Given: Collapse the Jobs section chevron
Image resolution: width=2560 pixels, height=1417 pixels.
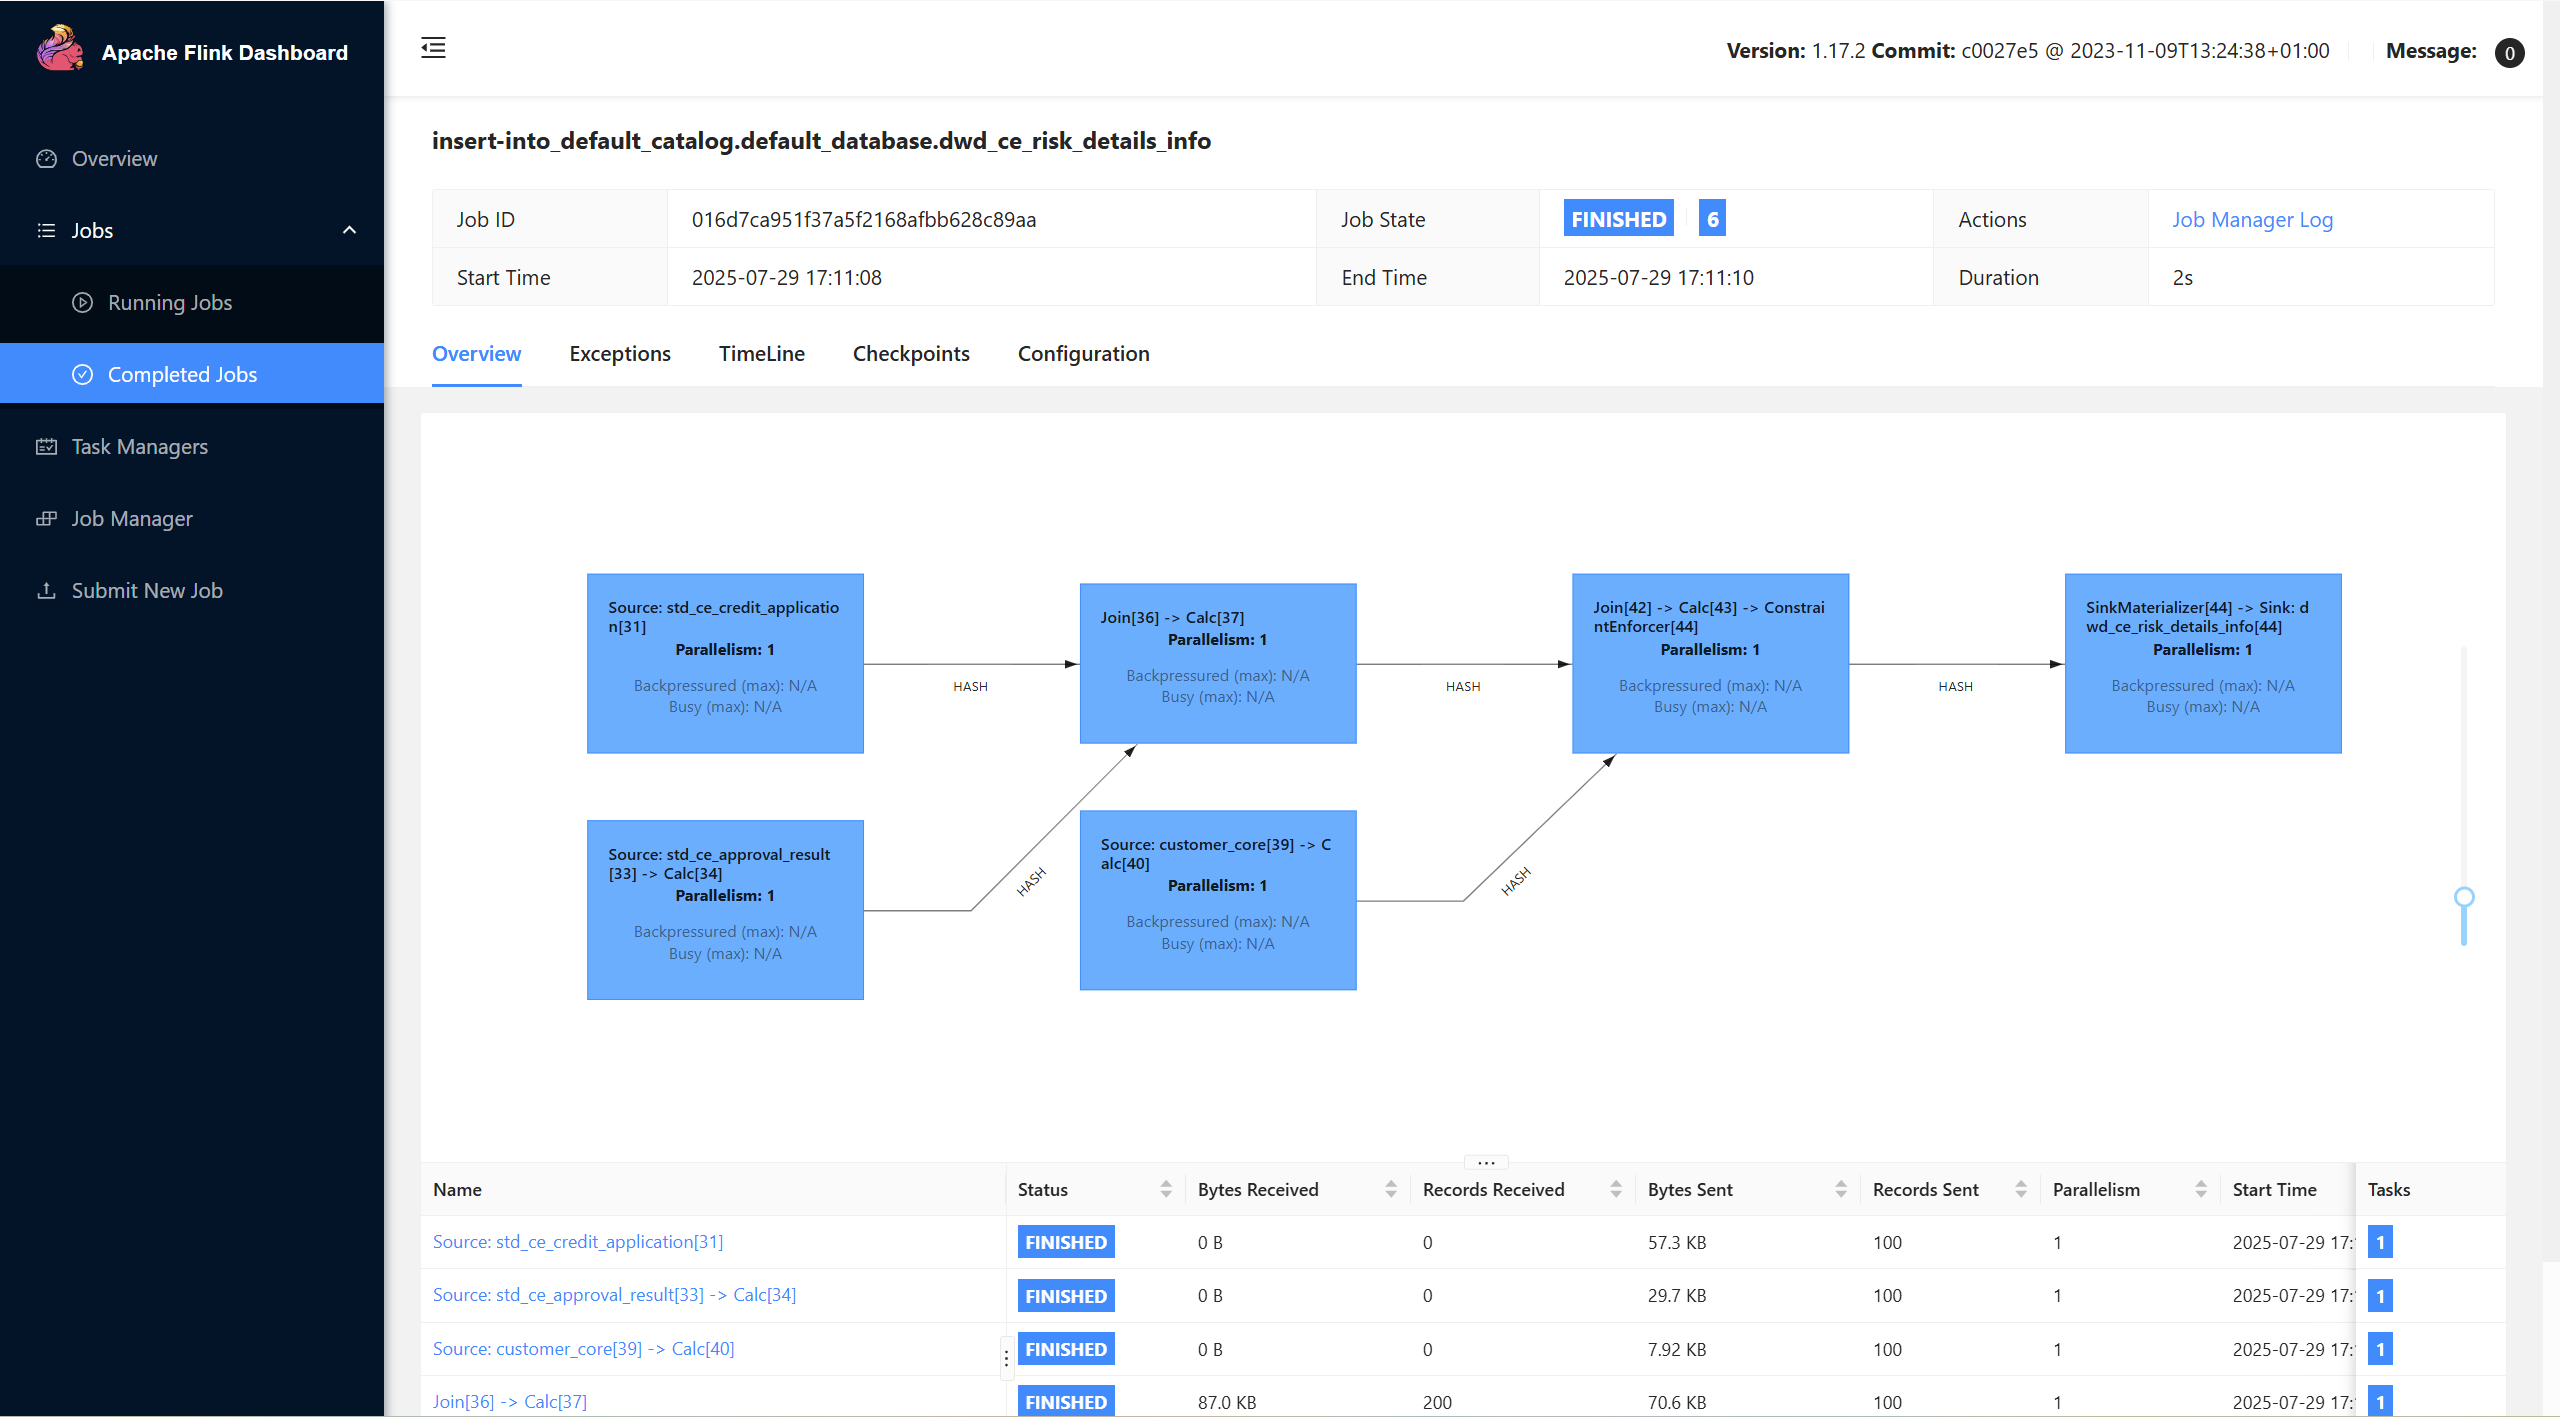Looking at the screenshot, I should 348,230.
